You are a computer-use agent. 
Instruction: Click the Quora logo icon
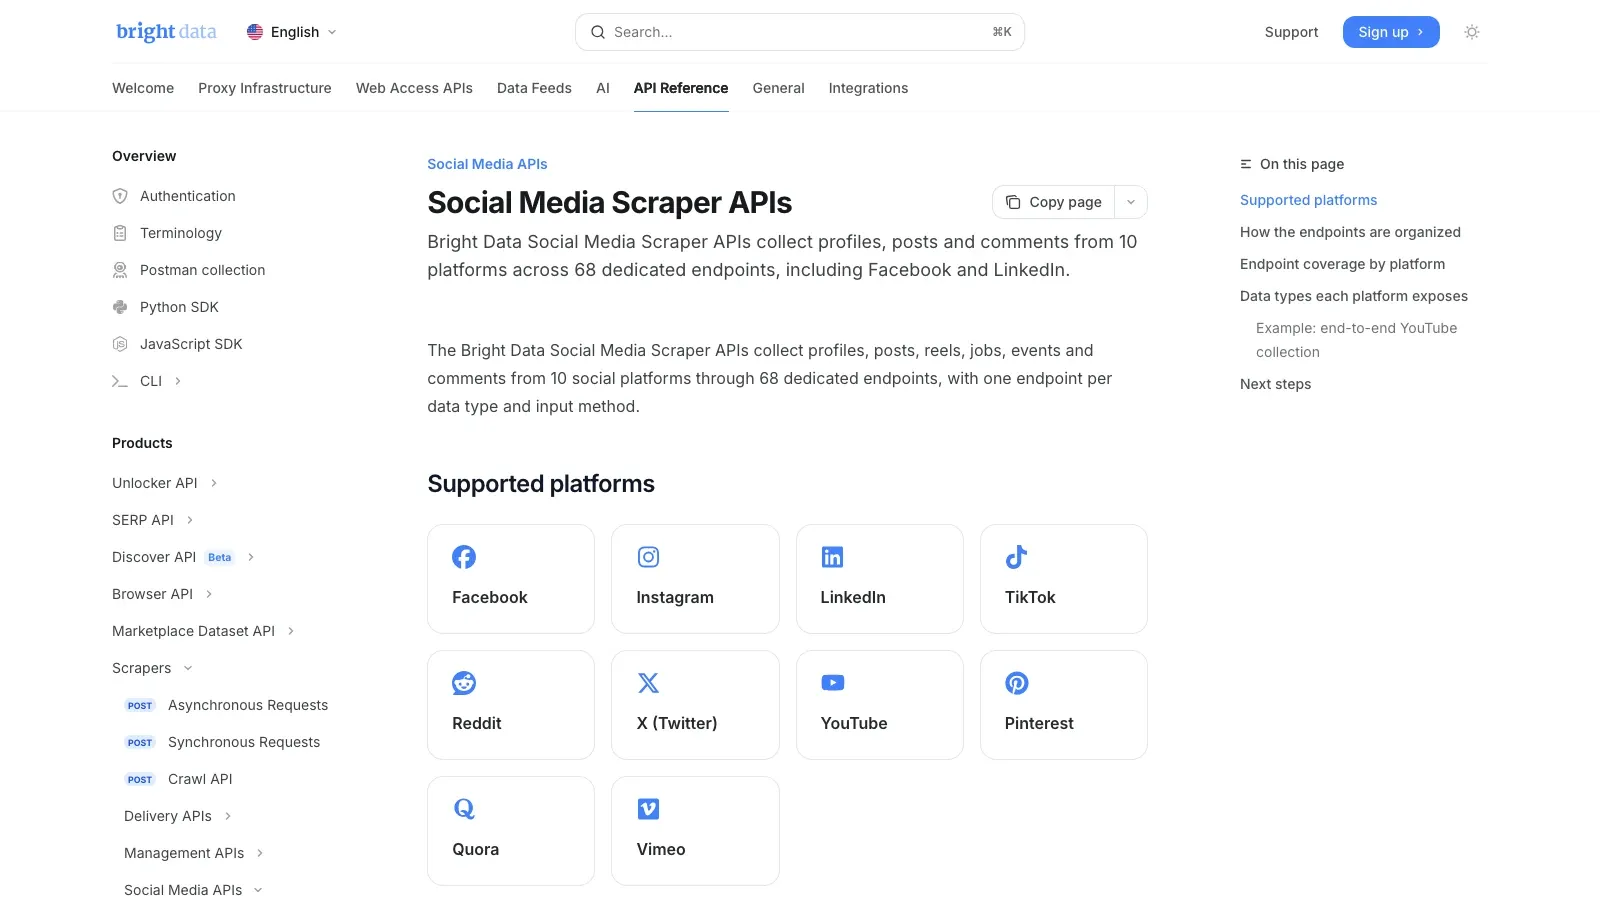[464, 809]
